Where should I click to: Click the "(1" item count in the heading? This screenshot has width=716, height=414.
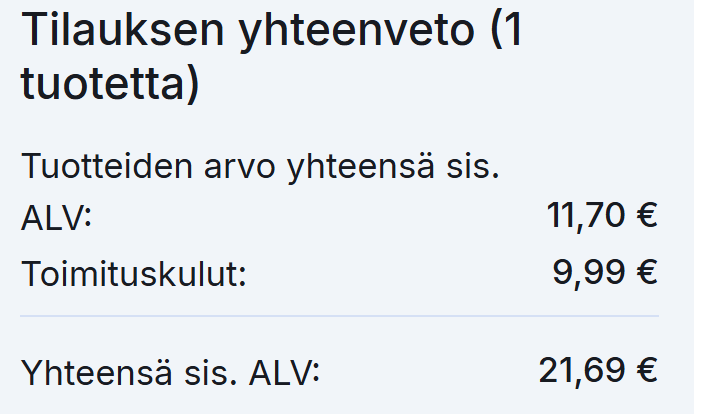[506, 31]
